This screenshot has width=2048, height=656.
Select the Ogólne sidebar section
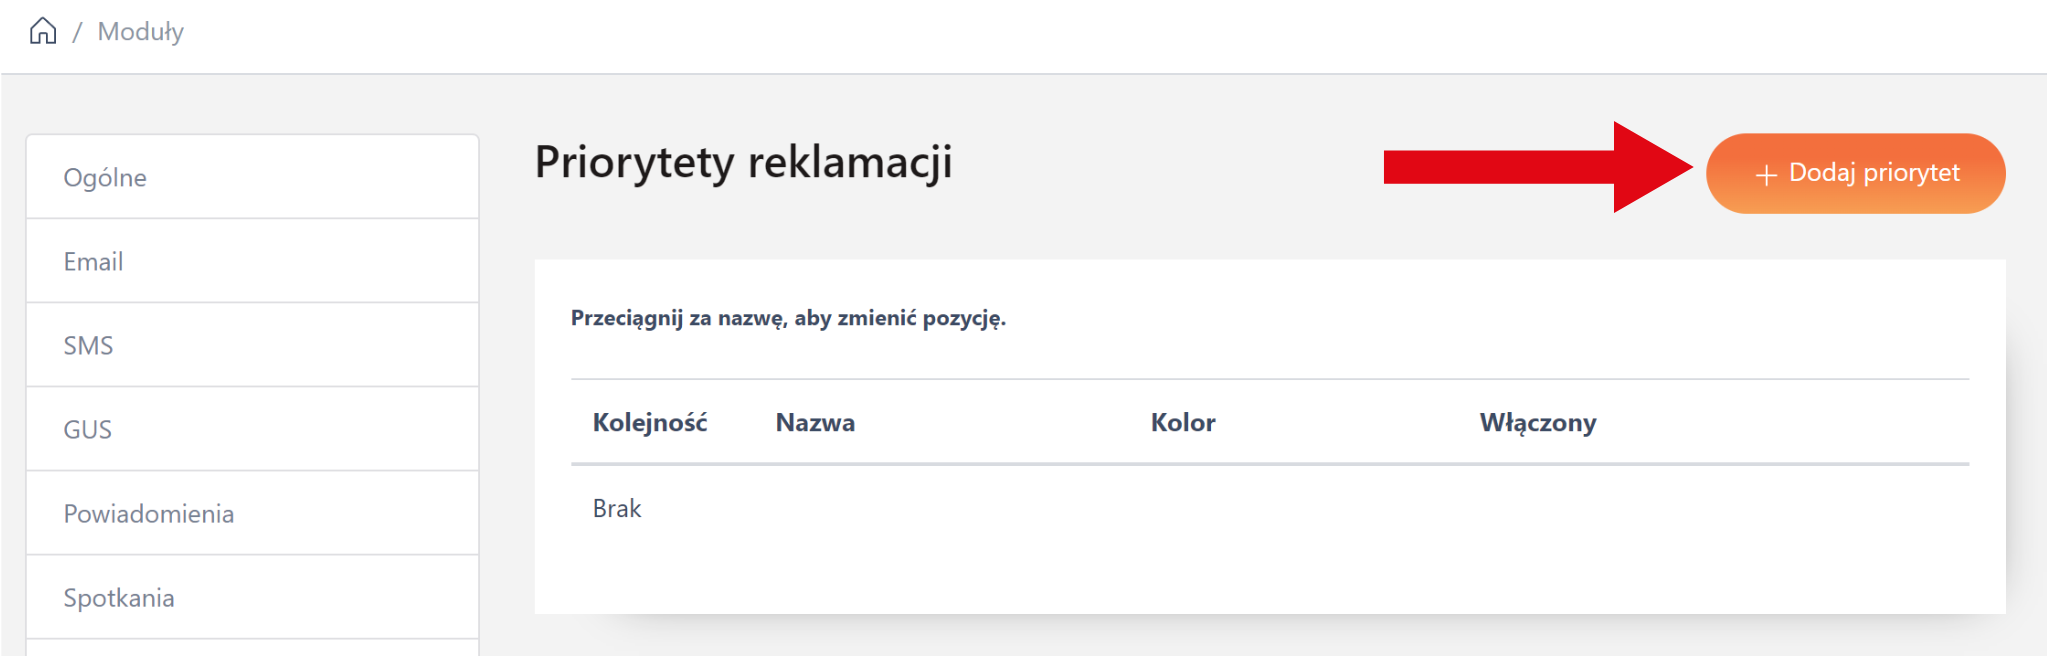[105, 178]
